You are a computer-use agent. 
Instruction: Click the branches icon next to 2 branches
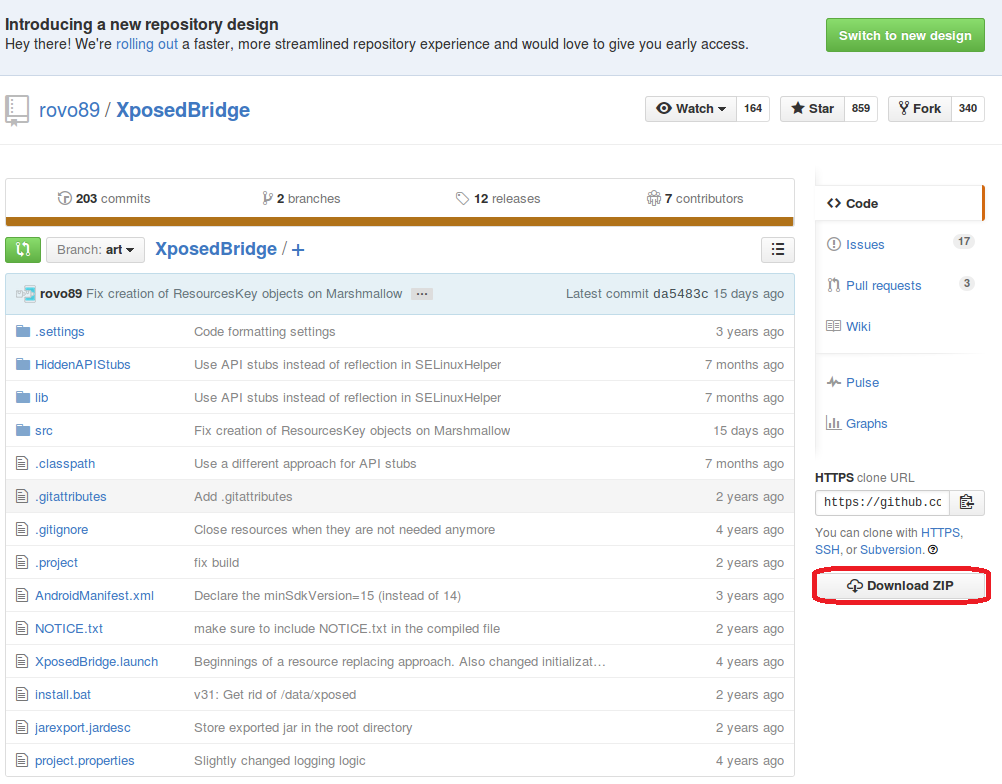click(x=267, y=199)
